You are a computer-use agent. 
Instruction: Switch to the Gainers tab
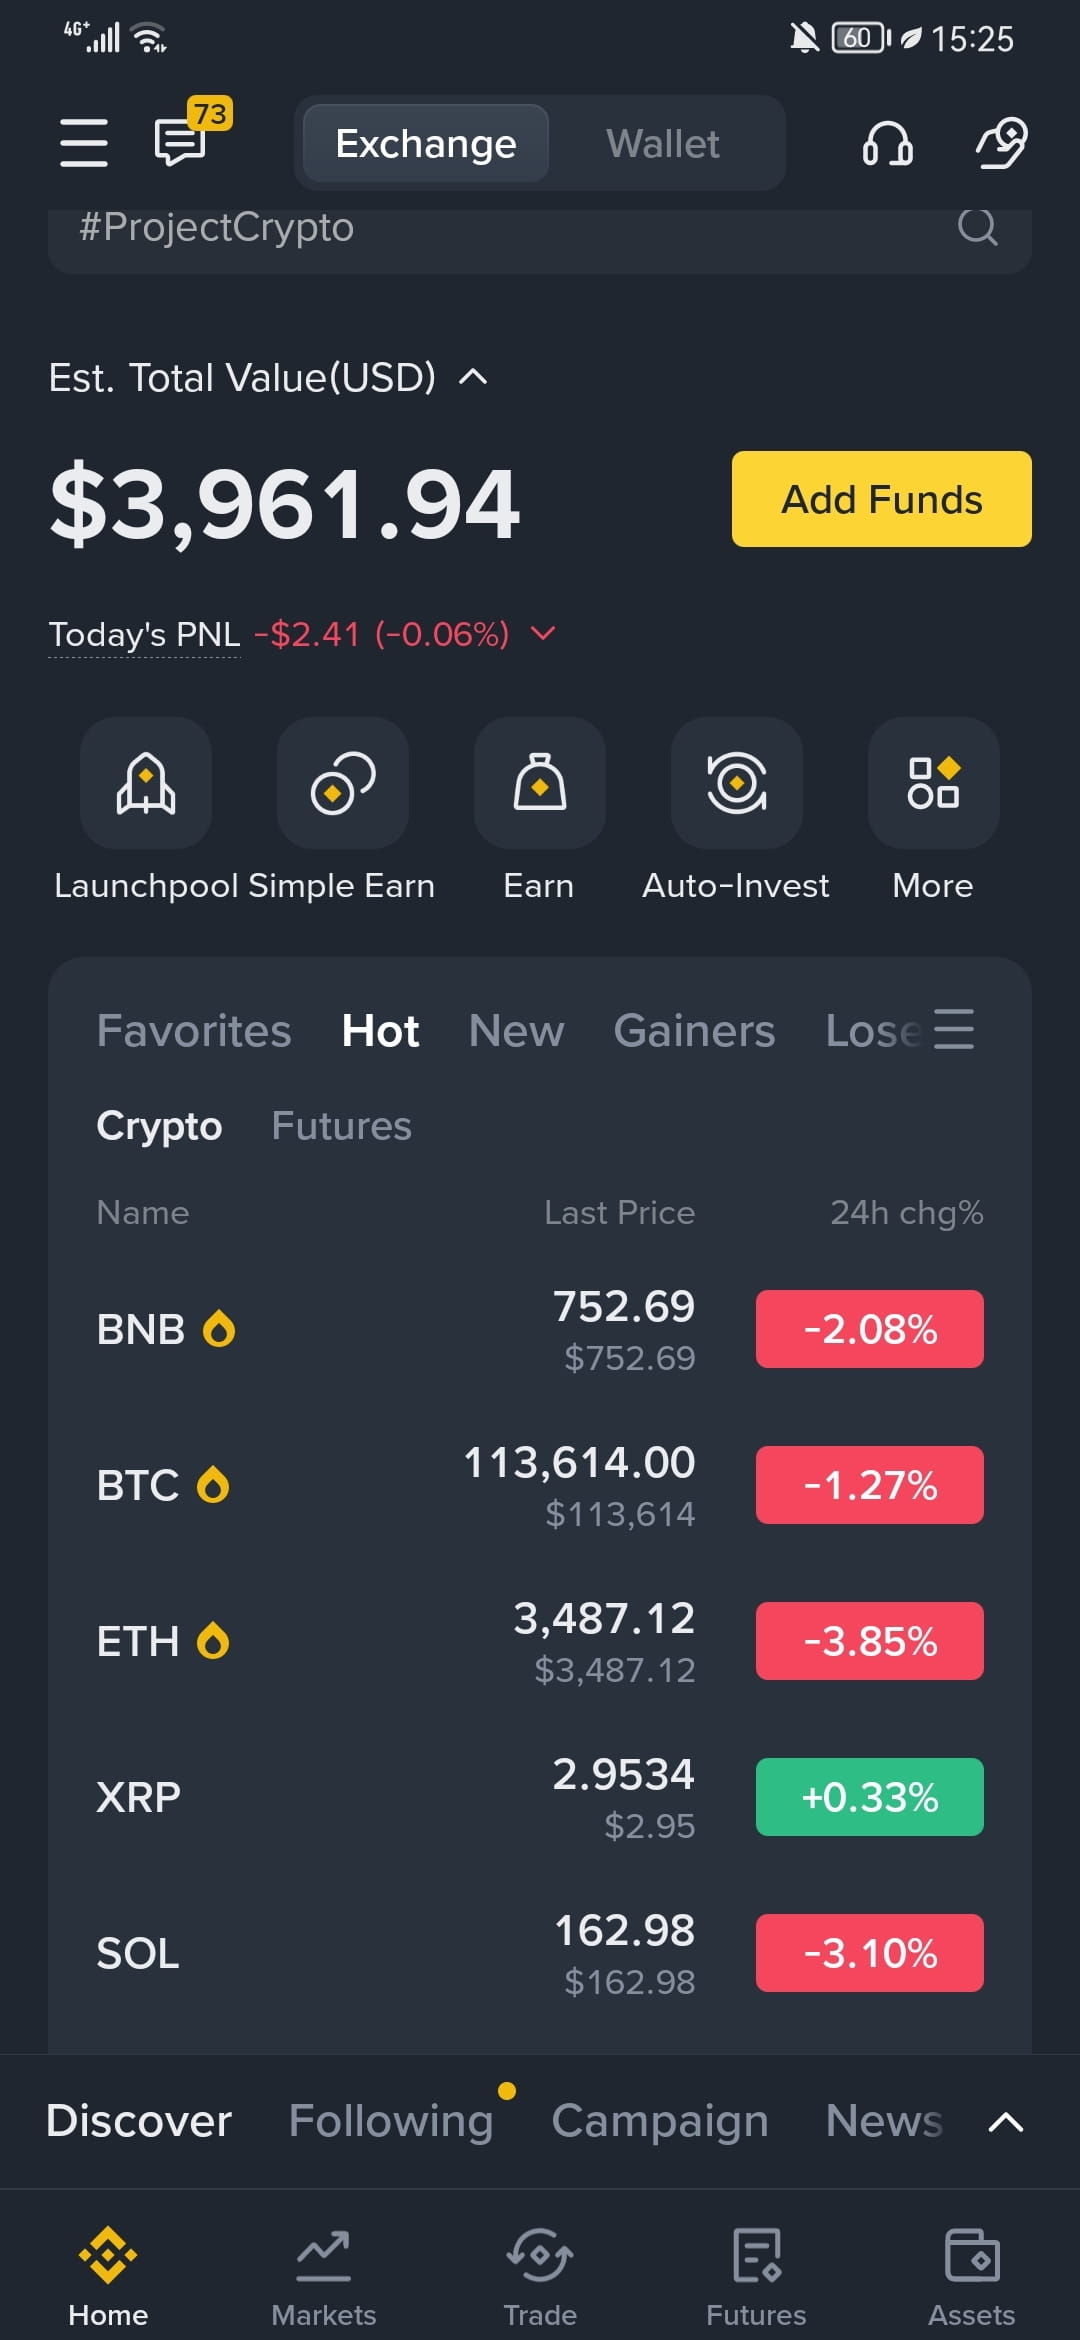pos(694,1030)
